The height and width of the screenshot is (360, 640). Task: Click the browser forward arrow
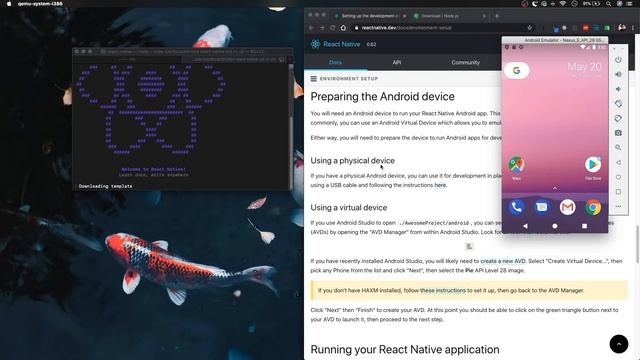(x=322, y=28)
